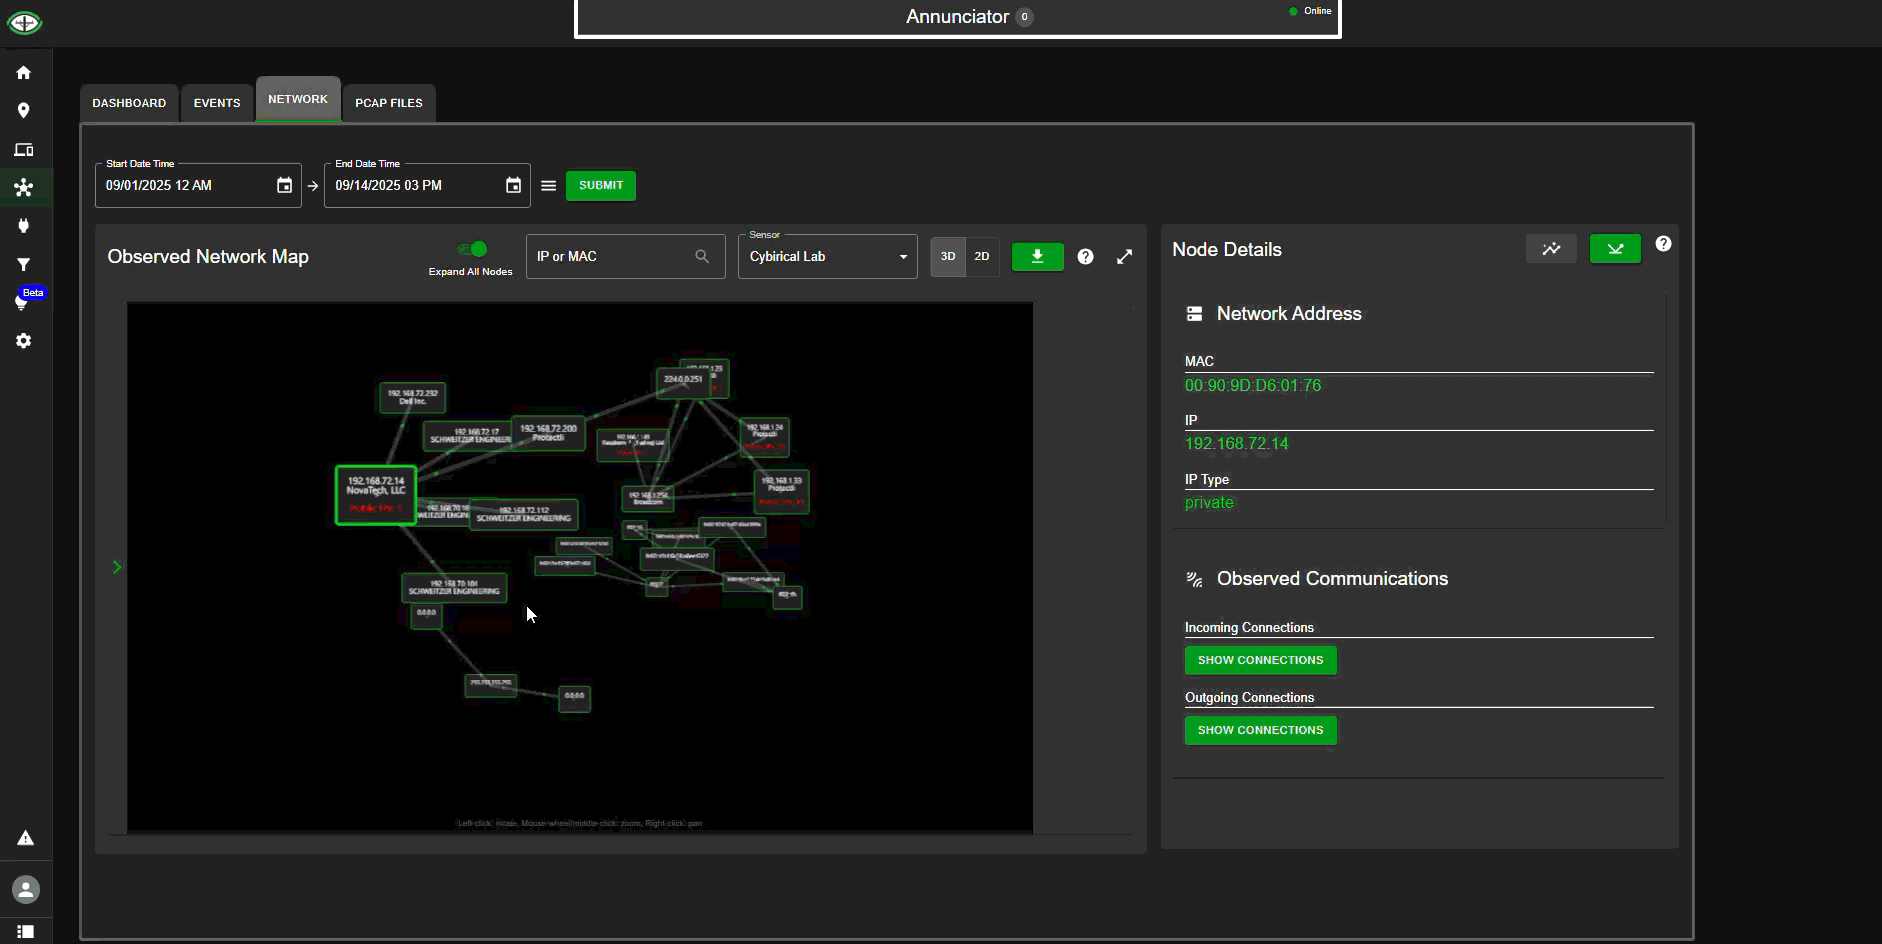This screenshot has height=944, width=1882.
Task: Download the network map
Action: coord(1037,257)
